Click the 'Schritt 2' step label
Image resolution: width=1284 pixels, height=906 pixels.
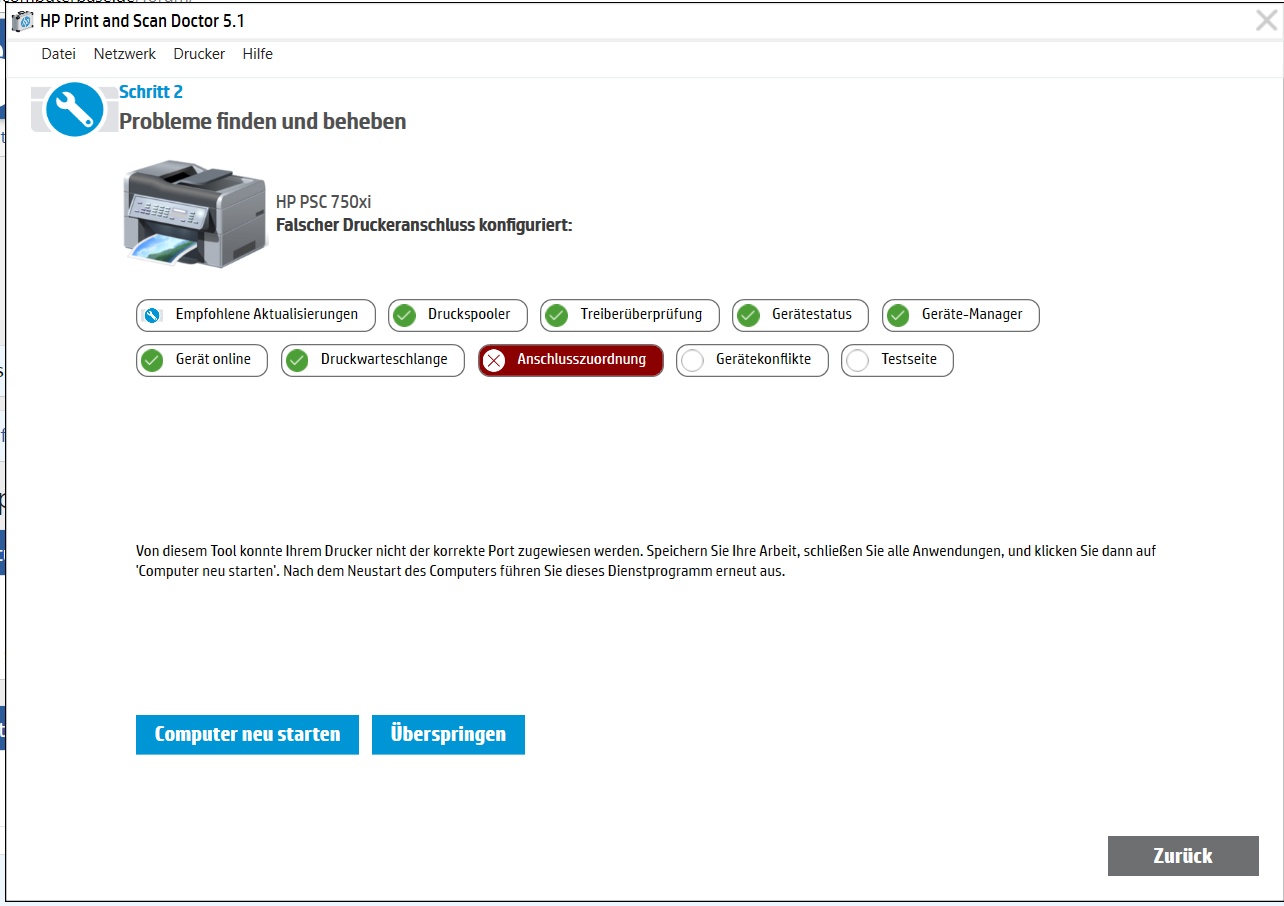coord(151,92)
